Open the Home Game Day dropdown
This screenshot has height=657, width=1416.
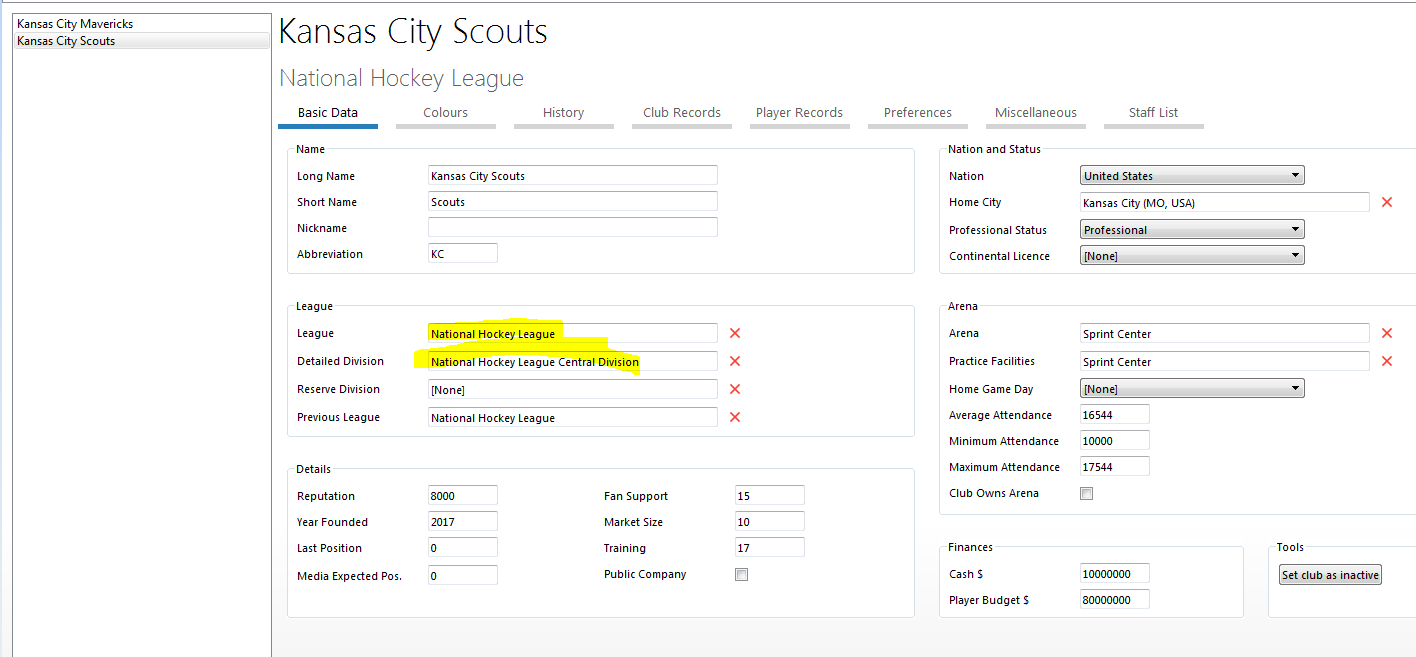(x=1192, y=388)
